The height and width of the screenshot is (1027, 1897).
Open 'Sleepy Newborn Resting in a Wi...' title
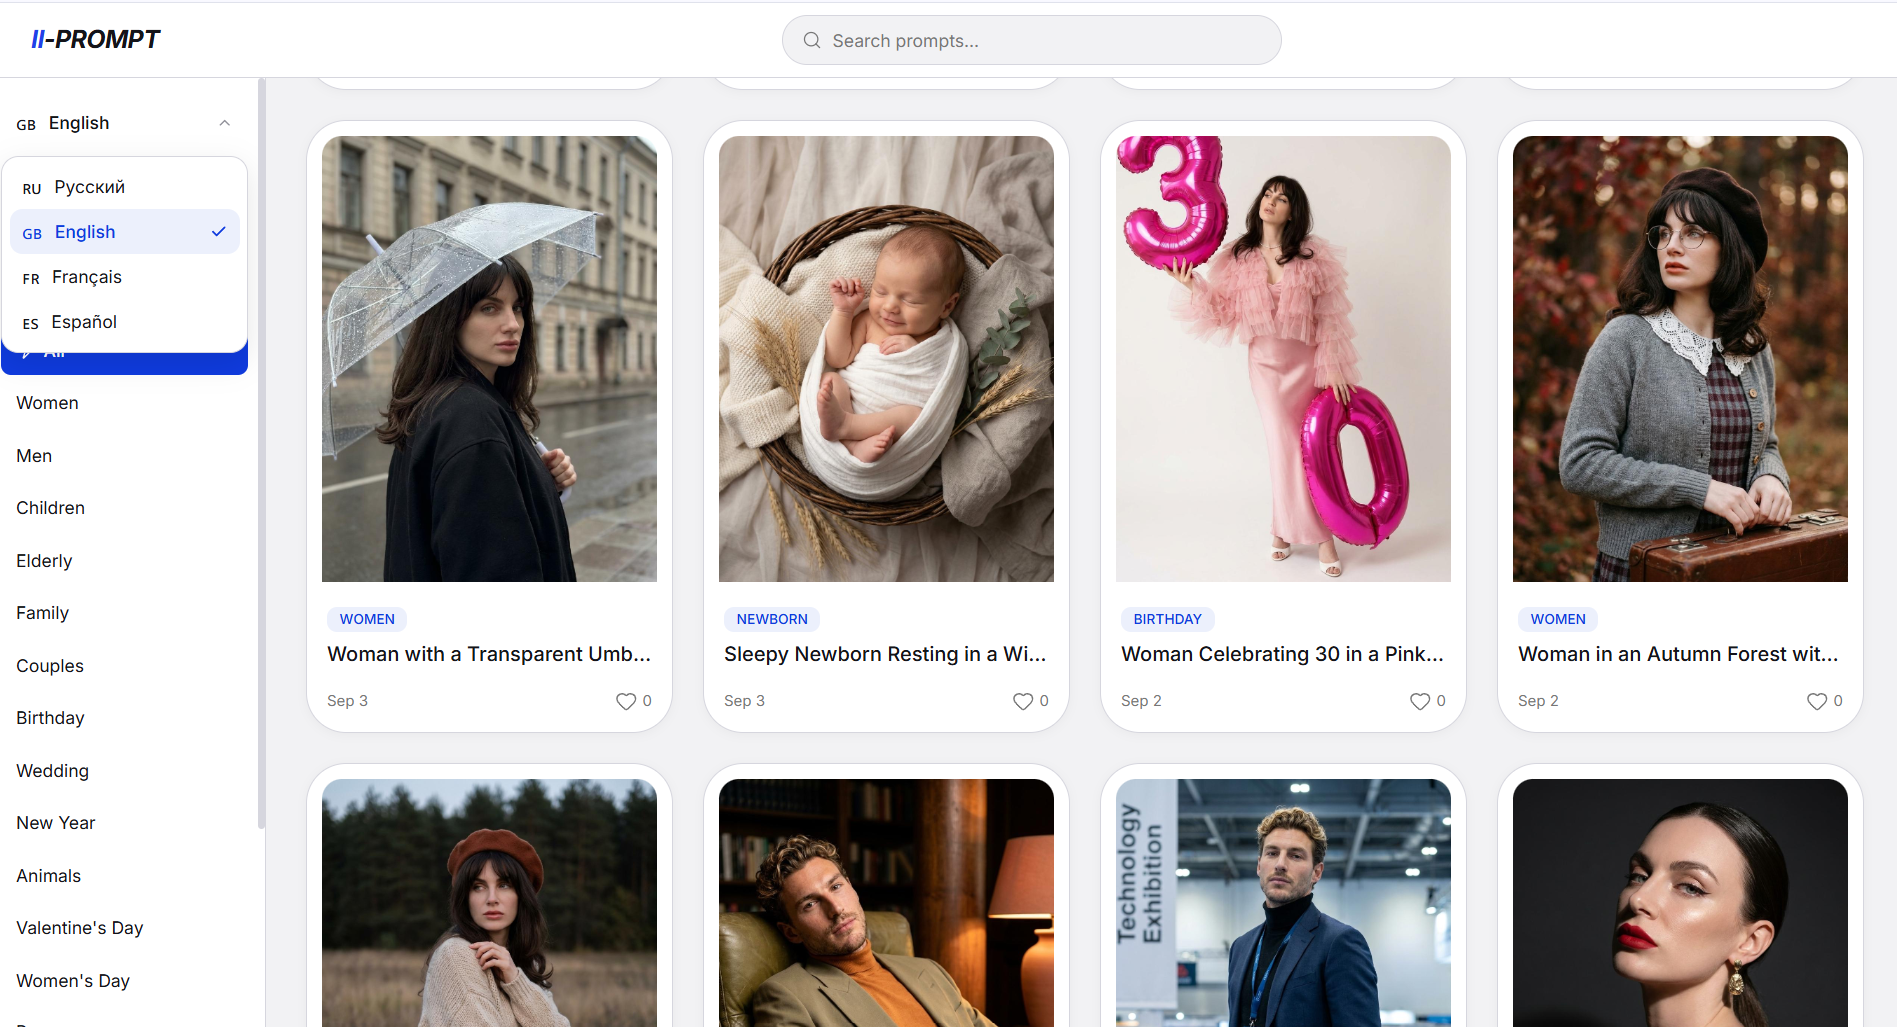pyautogui.click(x=885, y=654)
